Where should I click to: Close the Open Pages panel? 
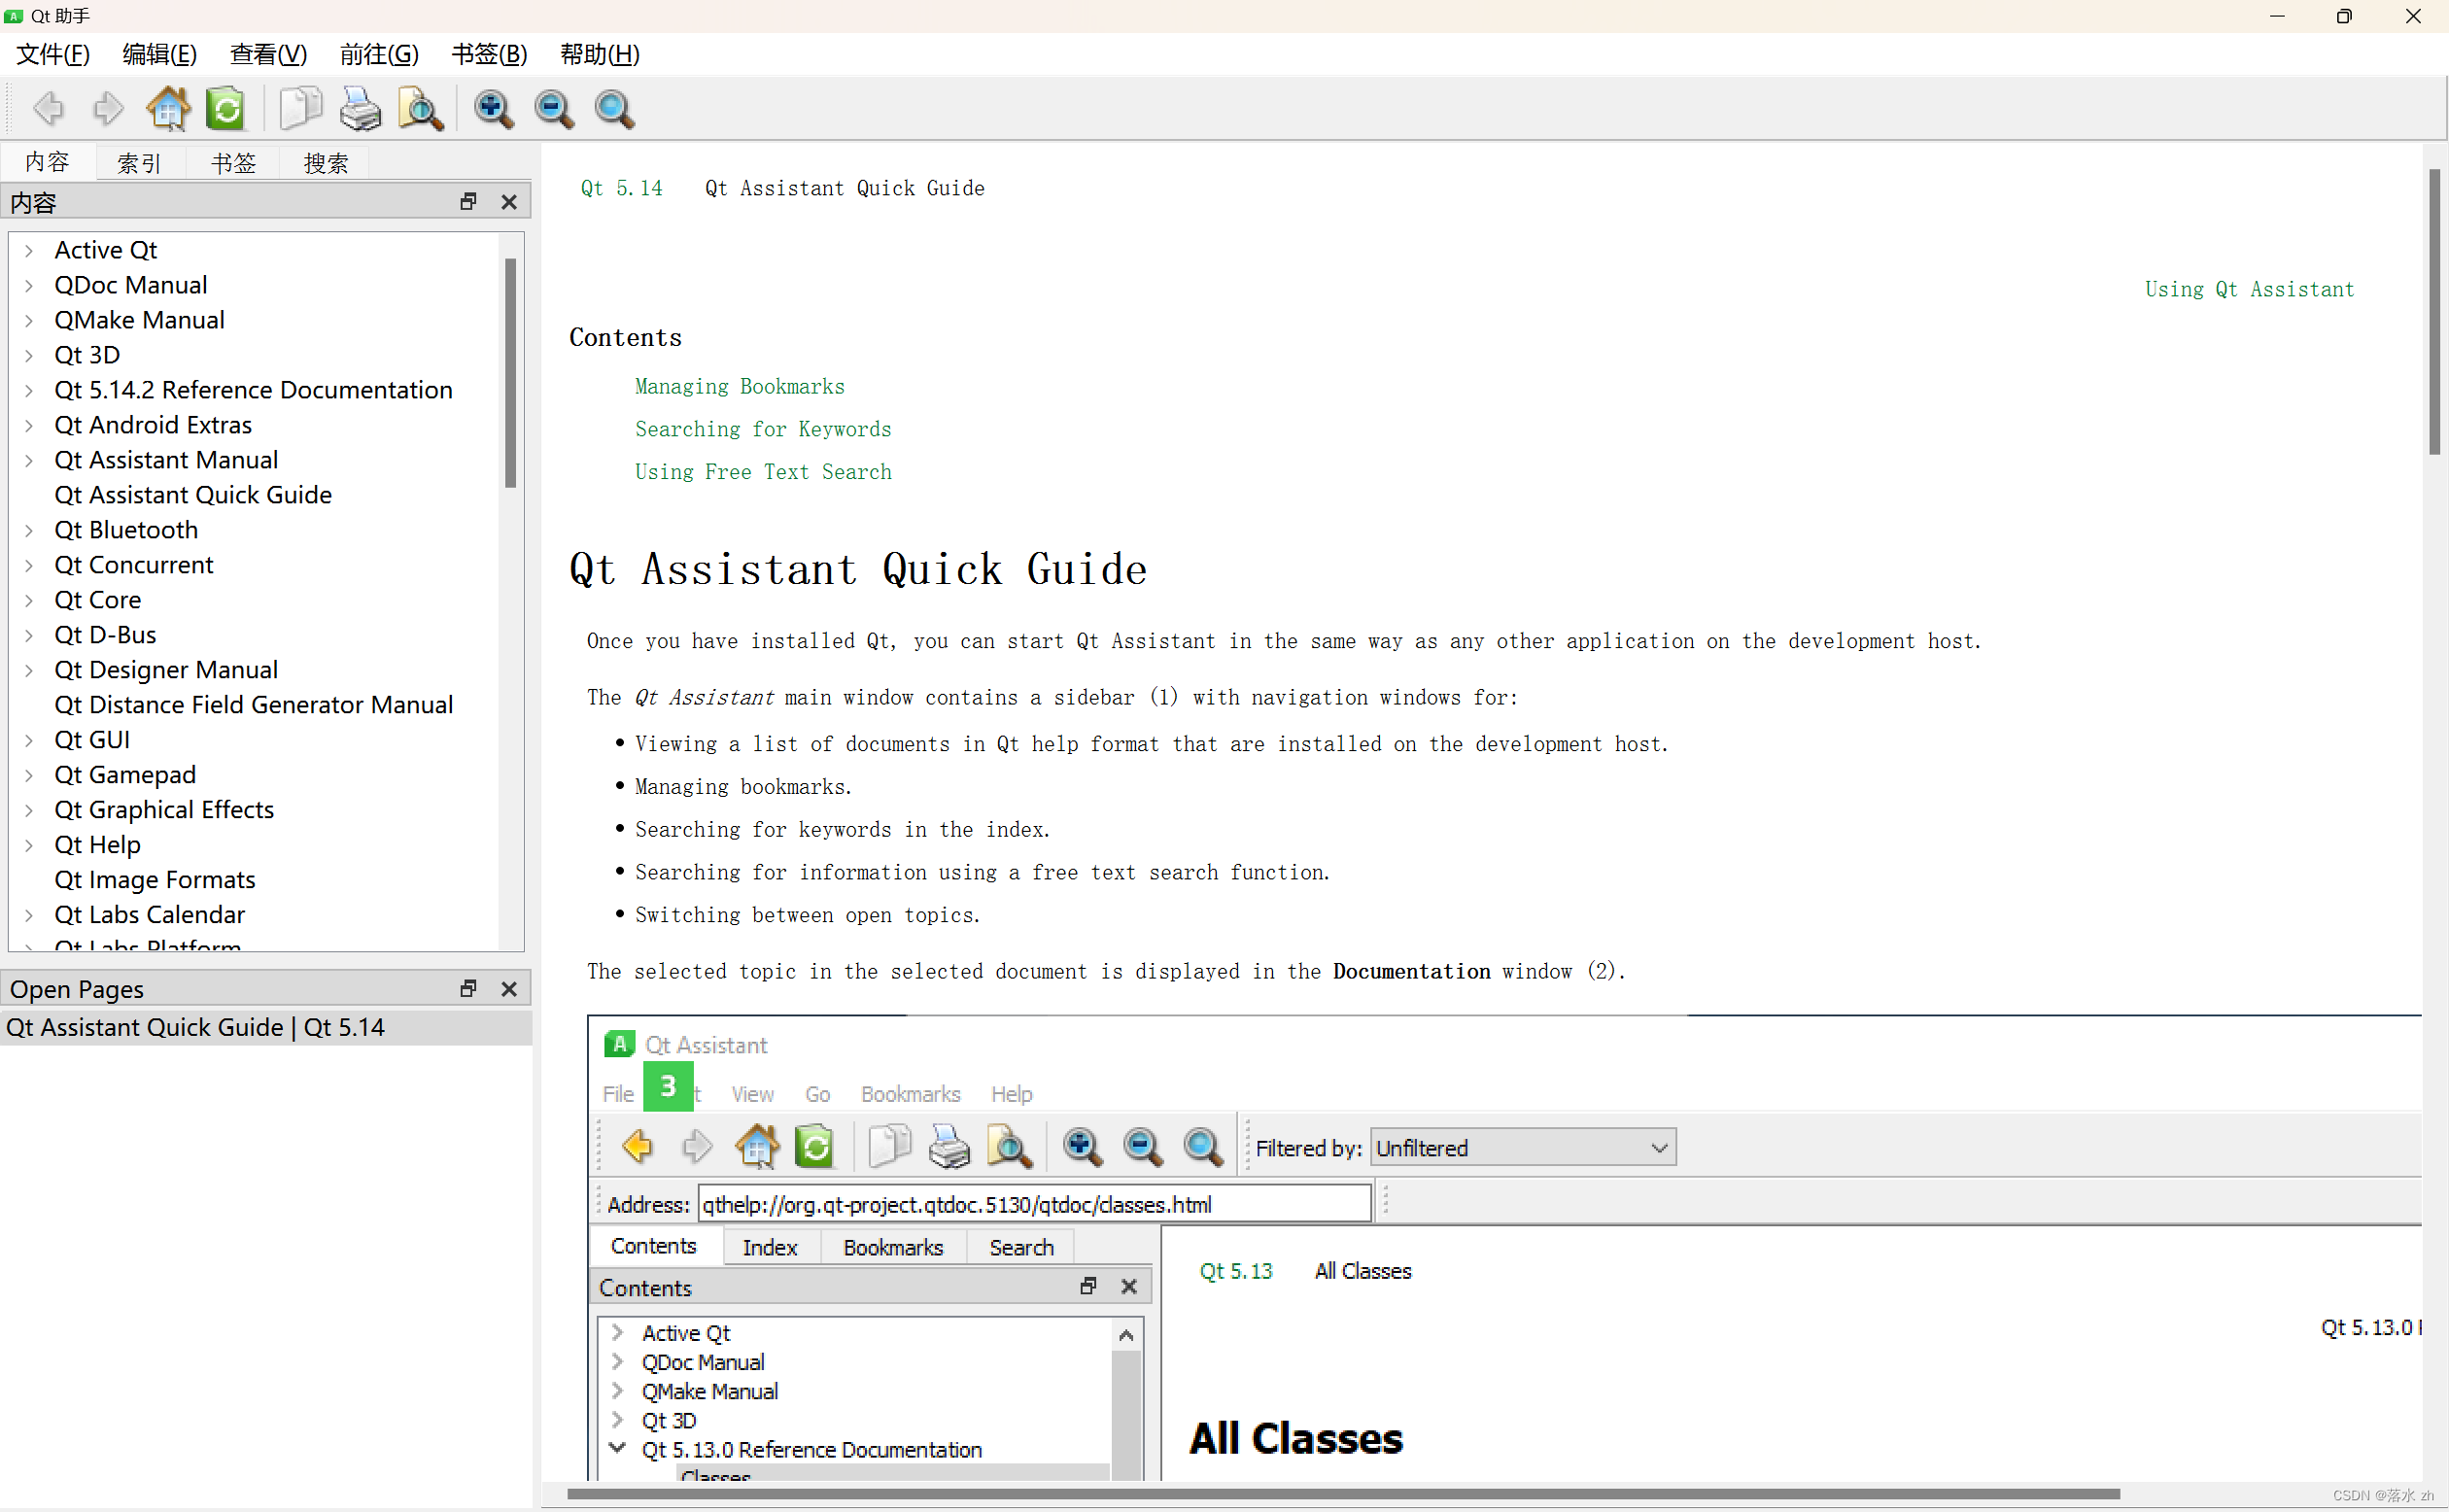(x=509, y=988)
